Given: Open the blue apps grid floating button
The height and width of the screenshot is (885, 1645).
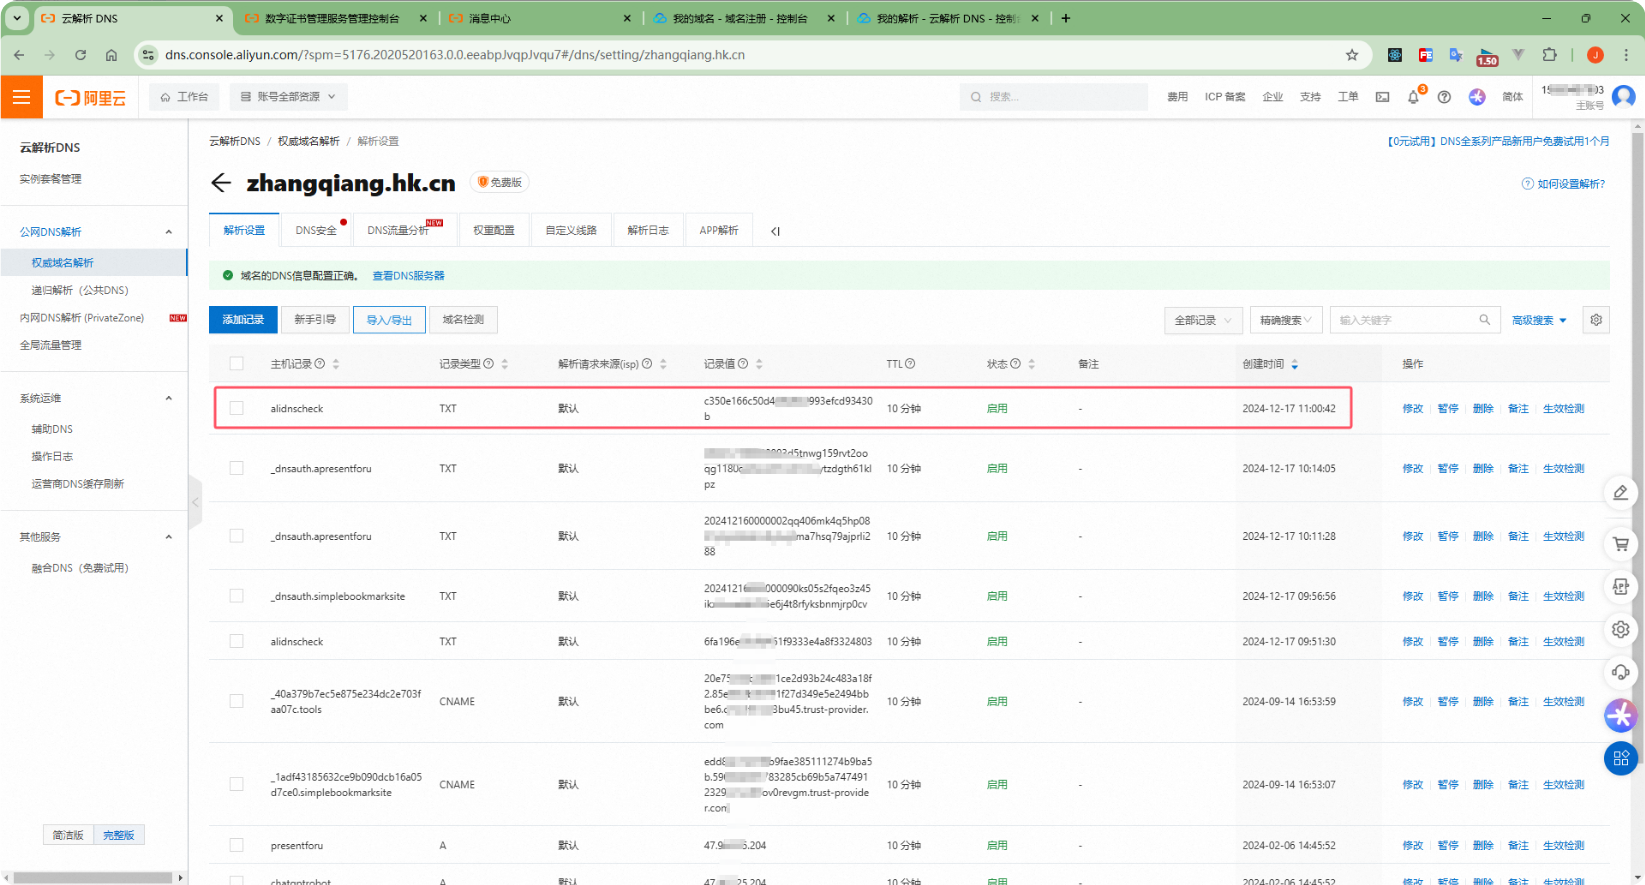Looking at the screenshot, I should pyautogui.click(x=1621, y=758).
